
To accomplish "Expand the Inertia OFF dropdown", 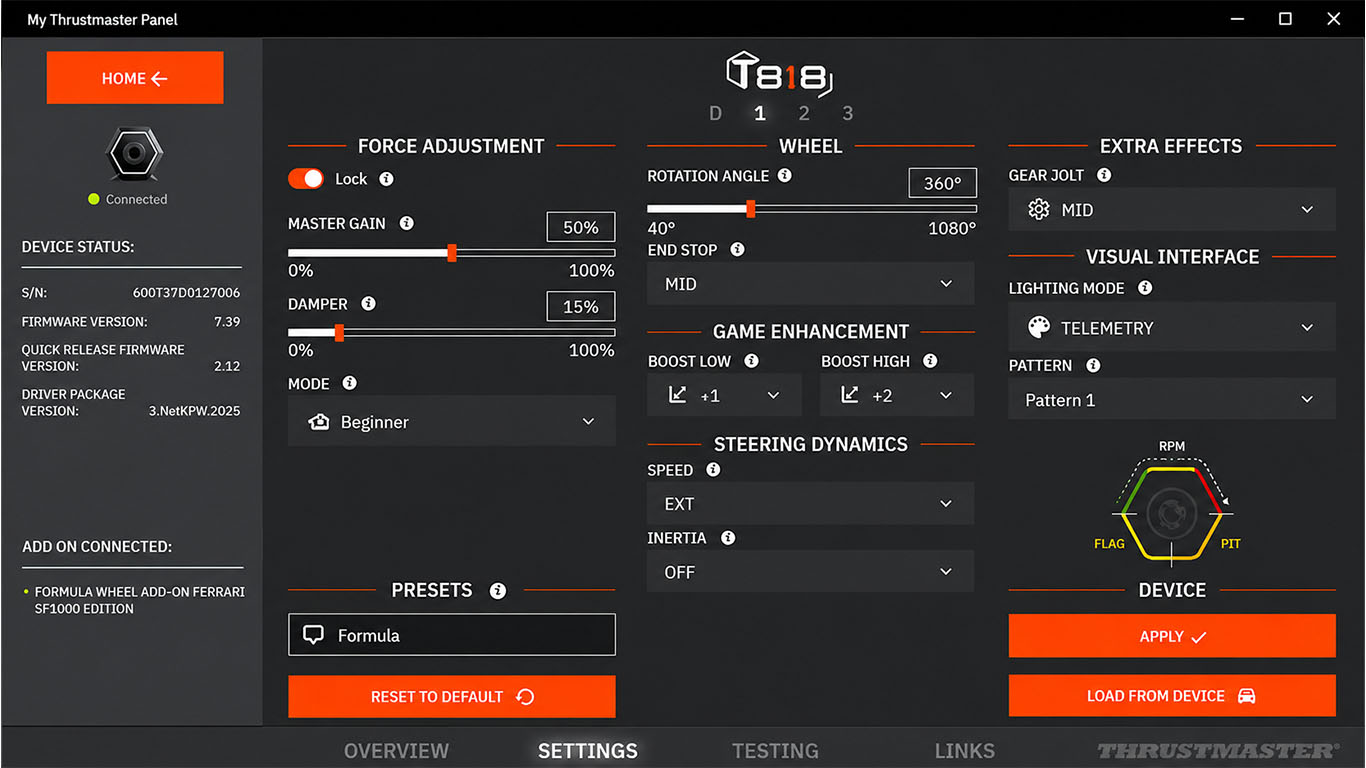I will tap(811, 572).
